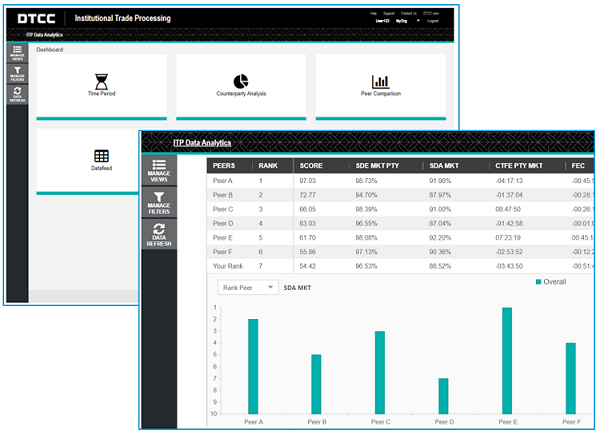Sort by the CTFE PTY MKT column header
Screen dimensions: 600x434
point(519,166)
